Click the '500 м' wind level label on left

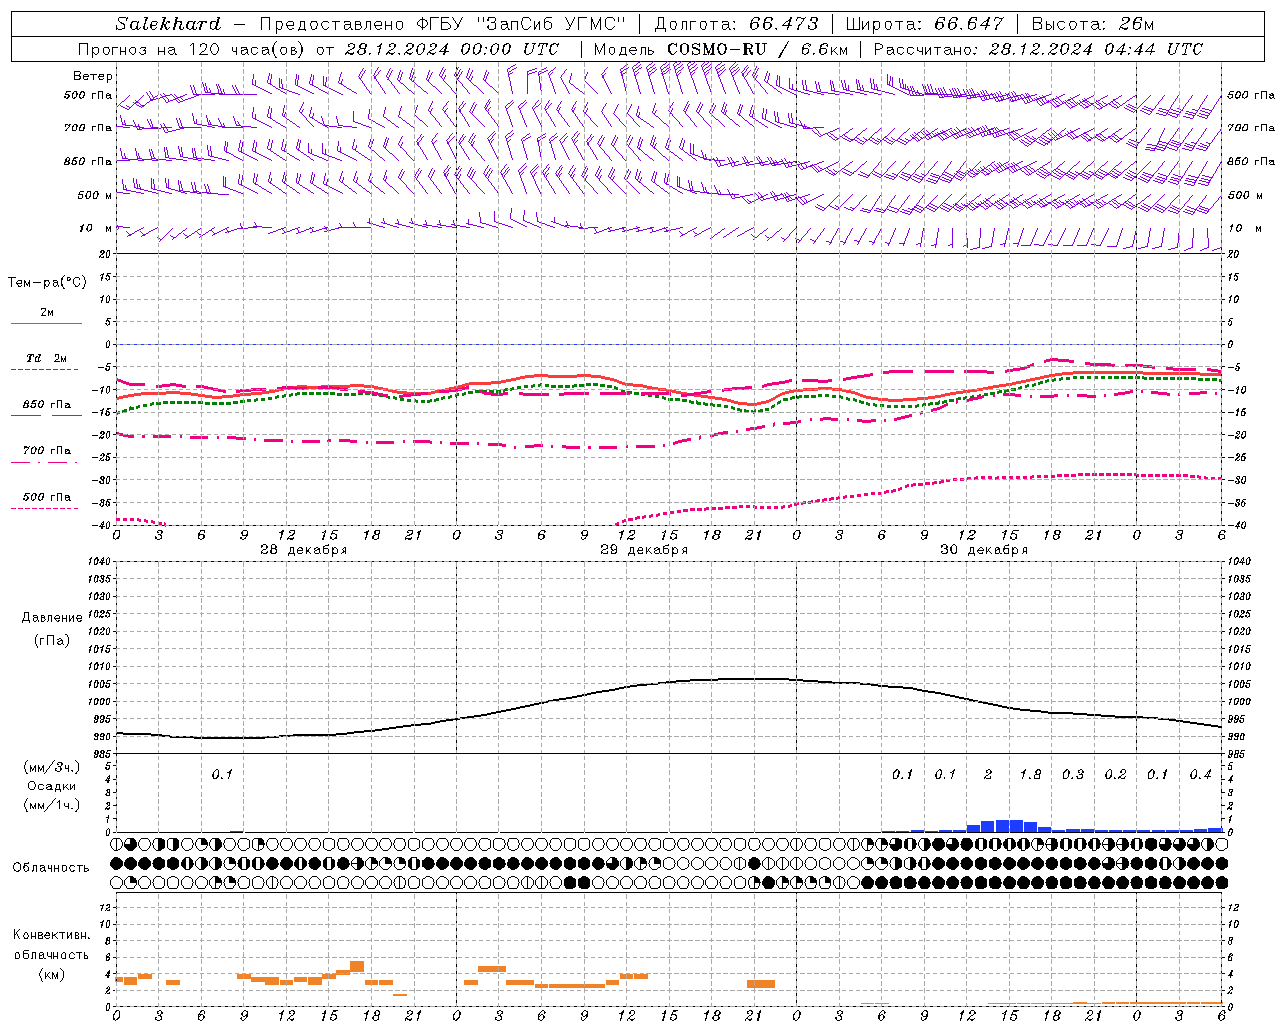pos(96,196)
